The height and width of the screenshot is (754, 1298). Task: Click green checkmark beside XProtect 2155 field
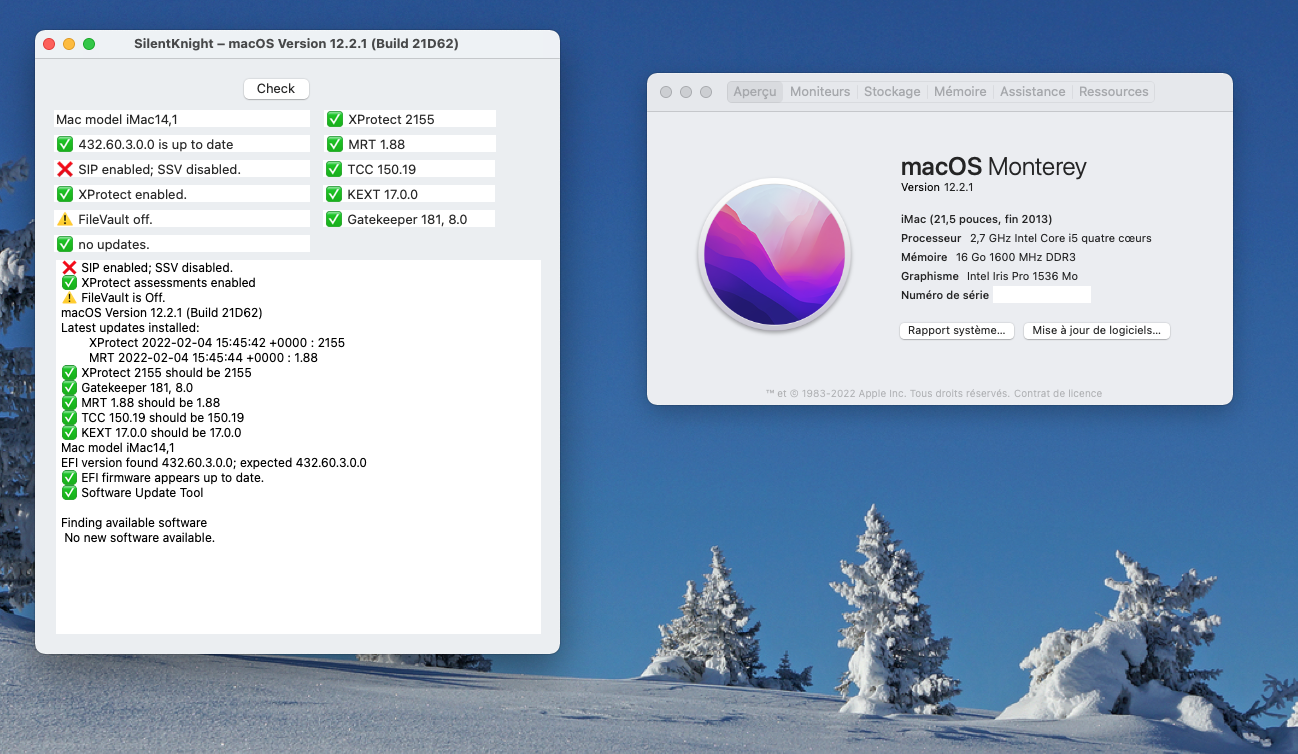pos(335,119)
